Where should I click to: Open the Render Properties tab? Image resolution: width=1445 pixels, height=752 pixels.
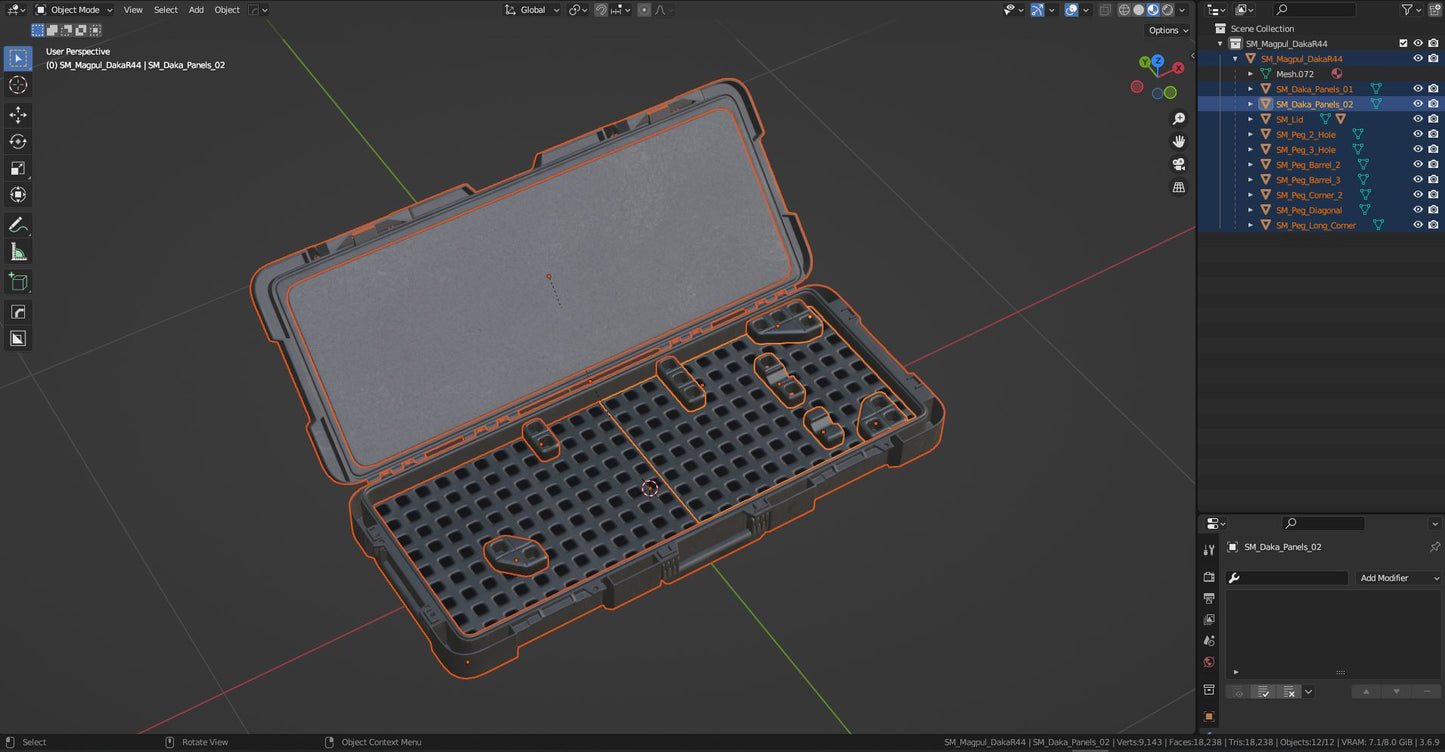pos(1208,576)
